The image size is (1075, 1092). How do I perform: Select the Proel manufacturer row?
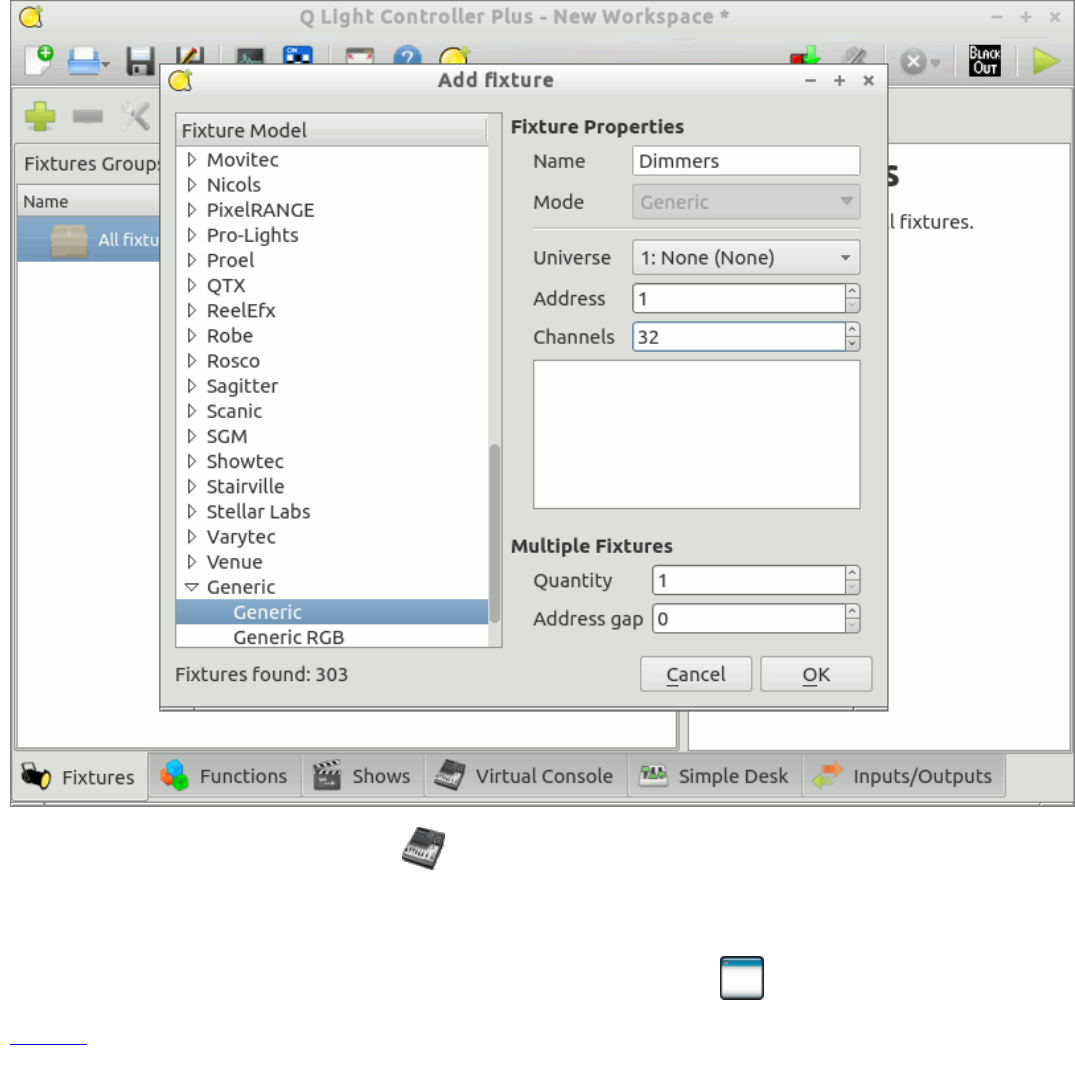pos(332,260)
